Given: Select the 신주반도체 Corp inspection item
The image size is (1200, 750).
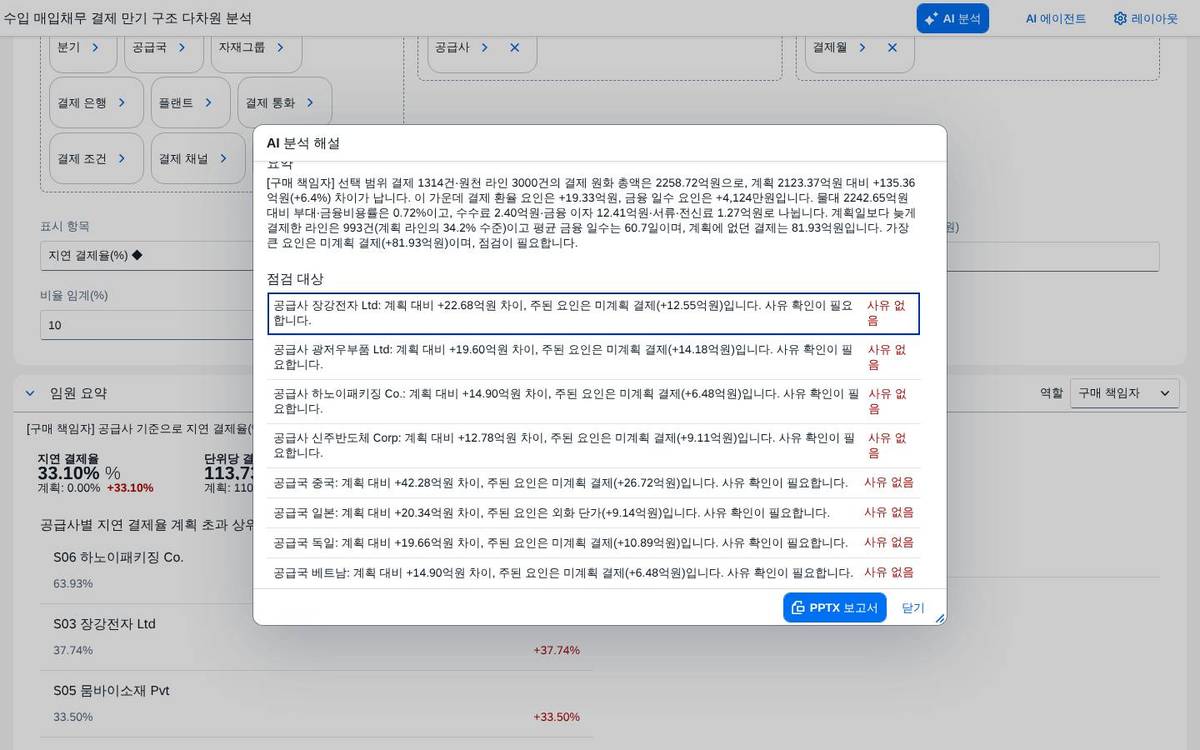Looking at the screenshot, I should tap(593, 445).
